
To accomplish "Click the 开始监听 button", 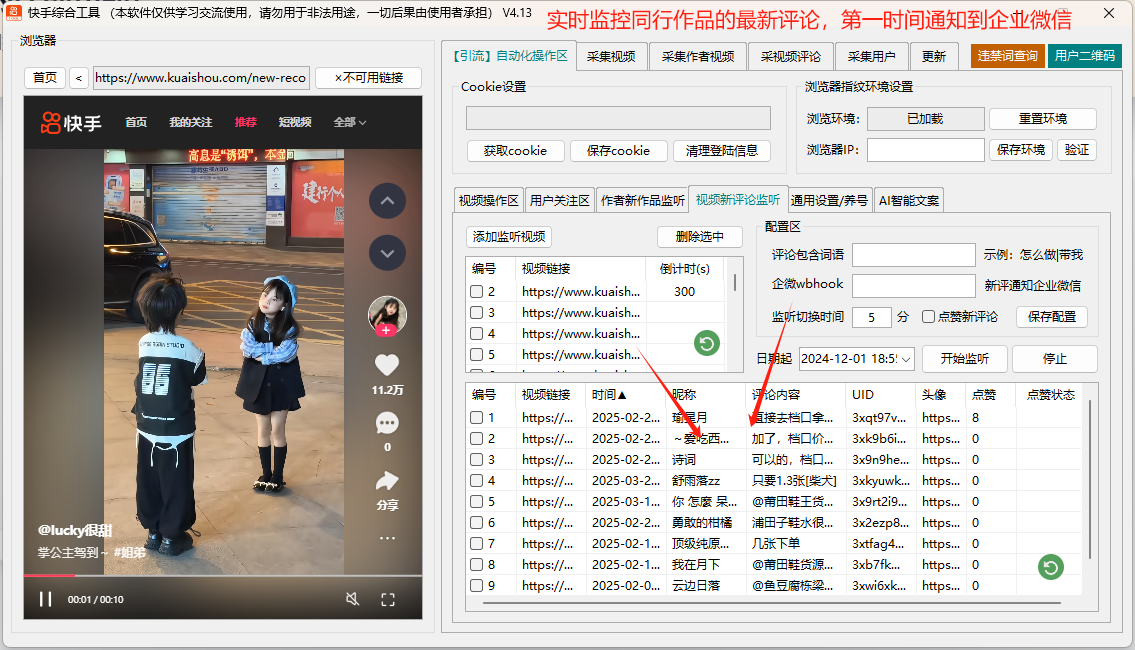I will (963, 359).
